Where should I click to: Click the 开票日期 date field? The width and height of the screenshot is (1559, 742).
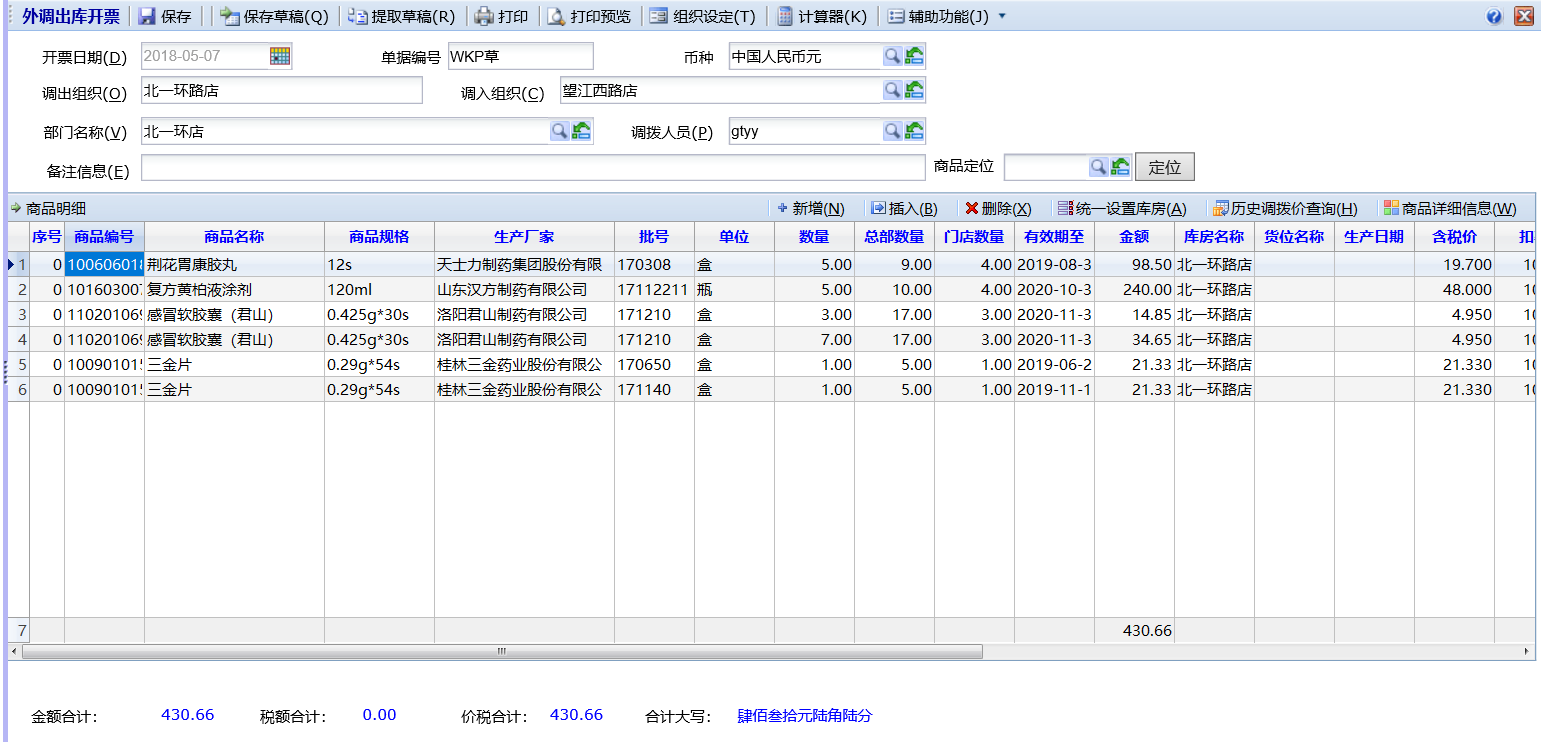(x=205, y=56)
